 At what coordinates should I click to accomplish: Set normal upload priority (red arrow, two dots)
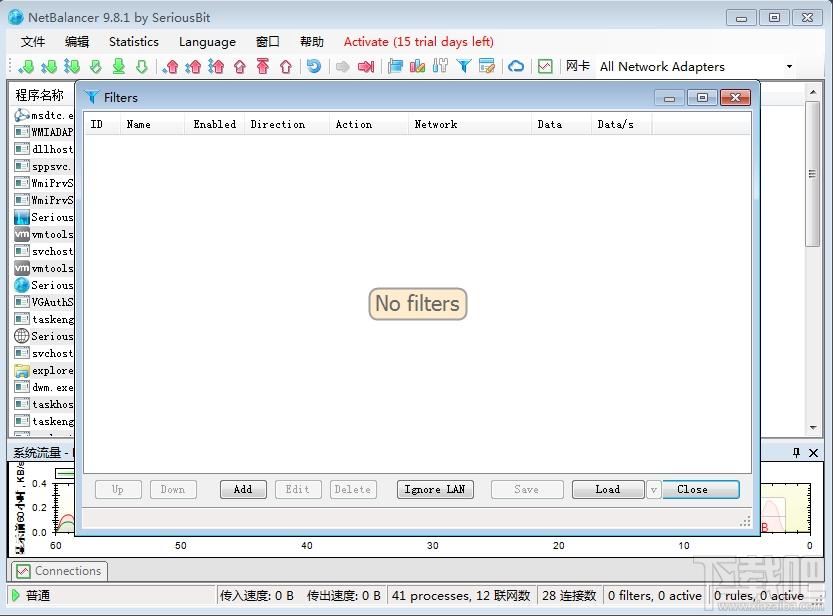pos(193,66)
